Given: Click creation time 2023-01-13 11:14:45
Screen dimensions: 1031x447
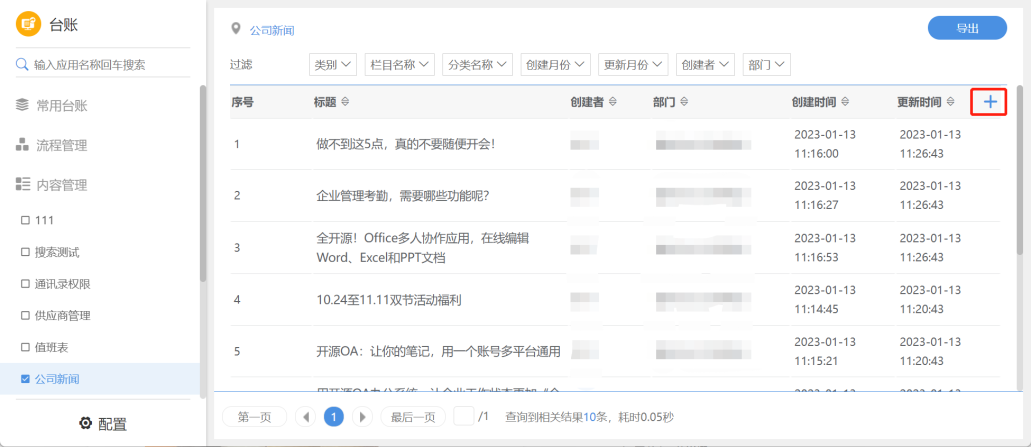Looking at the screenshot, I should coord(825,299).
